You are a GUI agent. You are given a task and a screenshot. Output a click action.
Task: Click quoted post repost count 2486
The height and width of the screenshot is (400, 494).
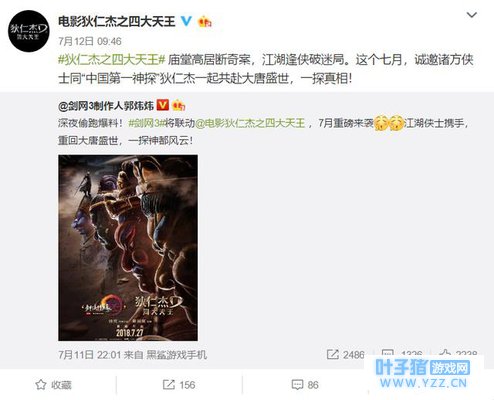346,355
